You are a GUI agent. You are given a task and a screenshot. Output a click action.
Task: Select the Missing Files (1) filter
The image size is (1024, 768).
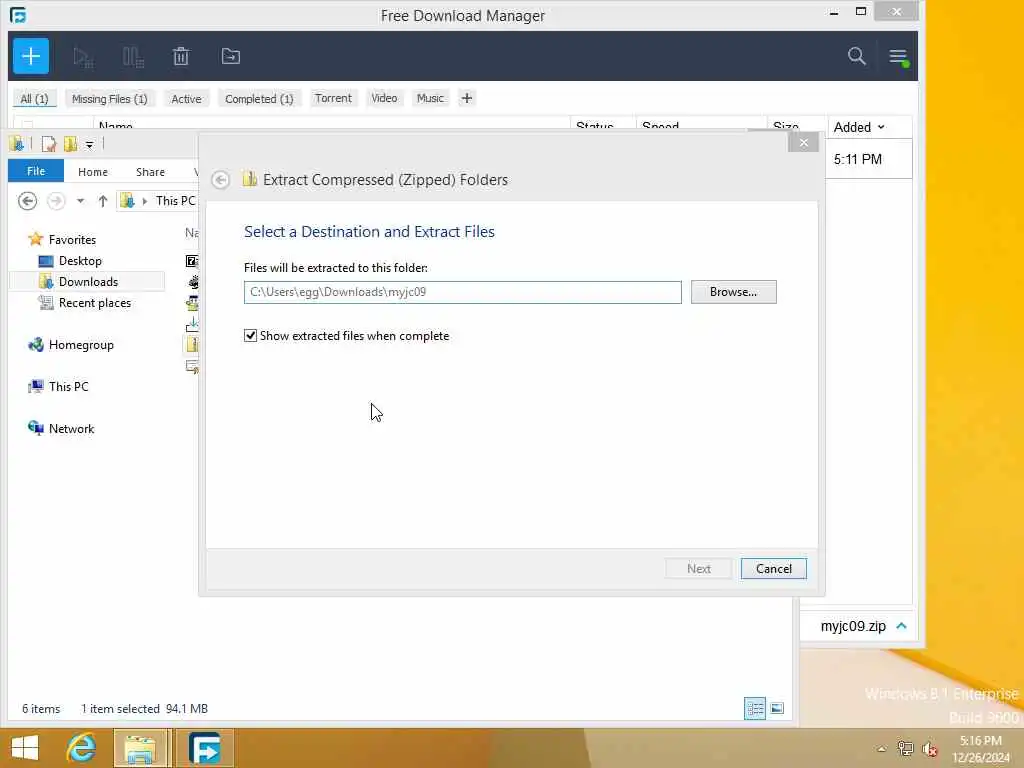pyautogui.click(x=110, y=99)
